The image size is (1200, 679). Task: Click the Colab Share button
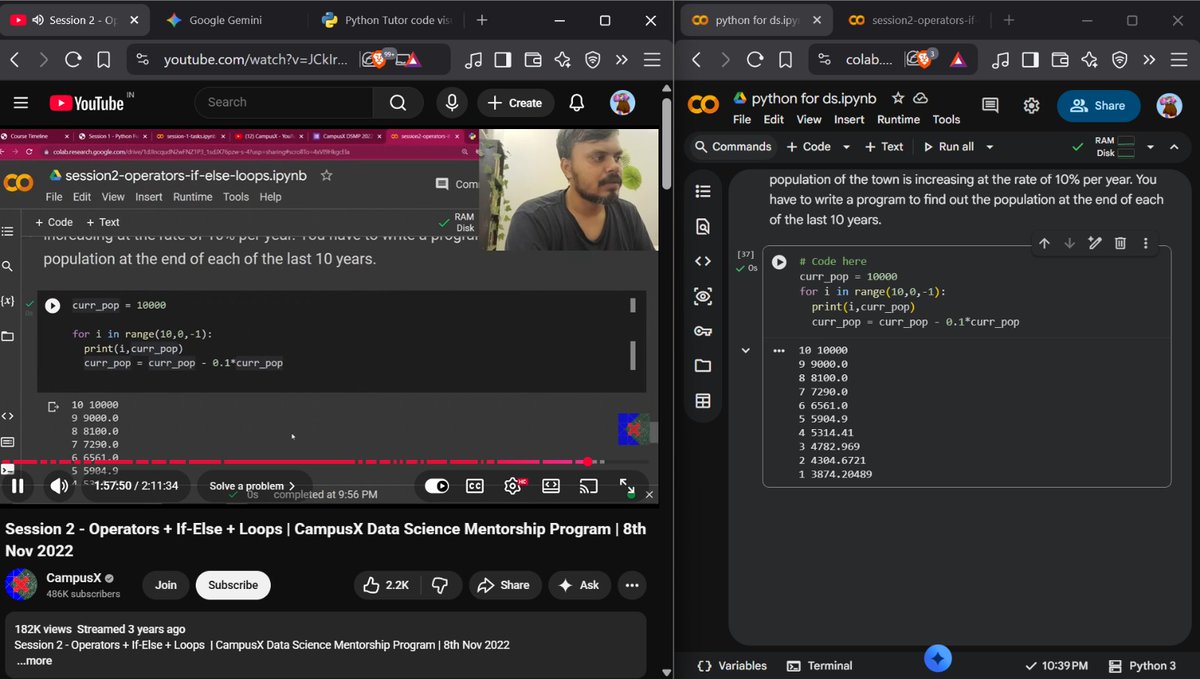(x=1097, y=105)
